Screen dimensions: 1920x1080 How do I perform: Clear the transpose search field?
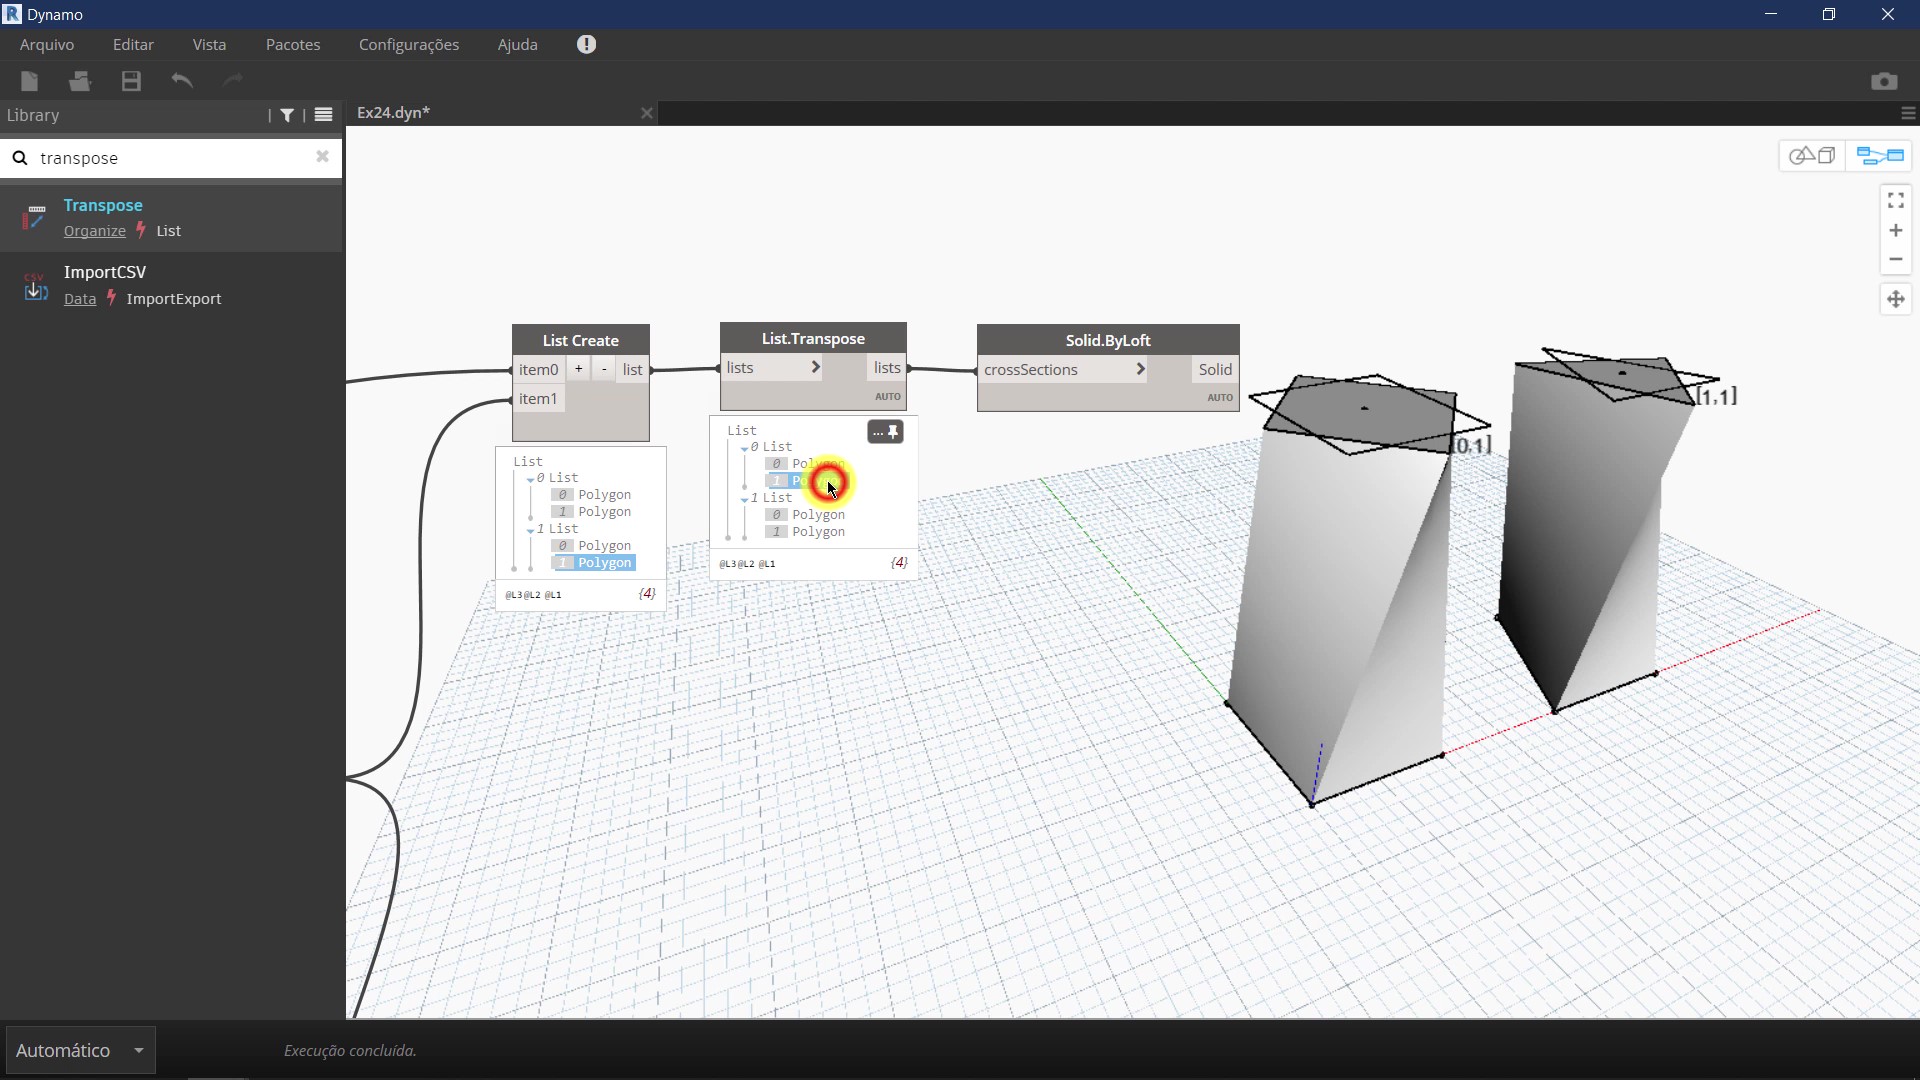click(x=321, y=157)
